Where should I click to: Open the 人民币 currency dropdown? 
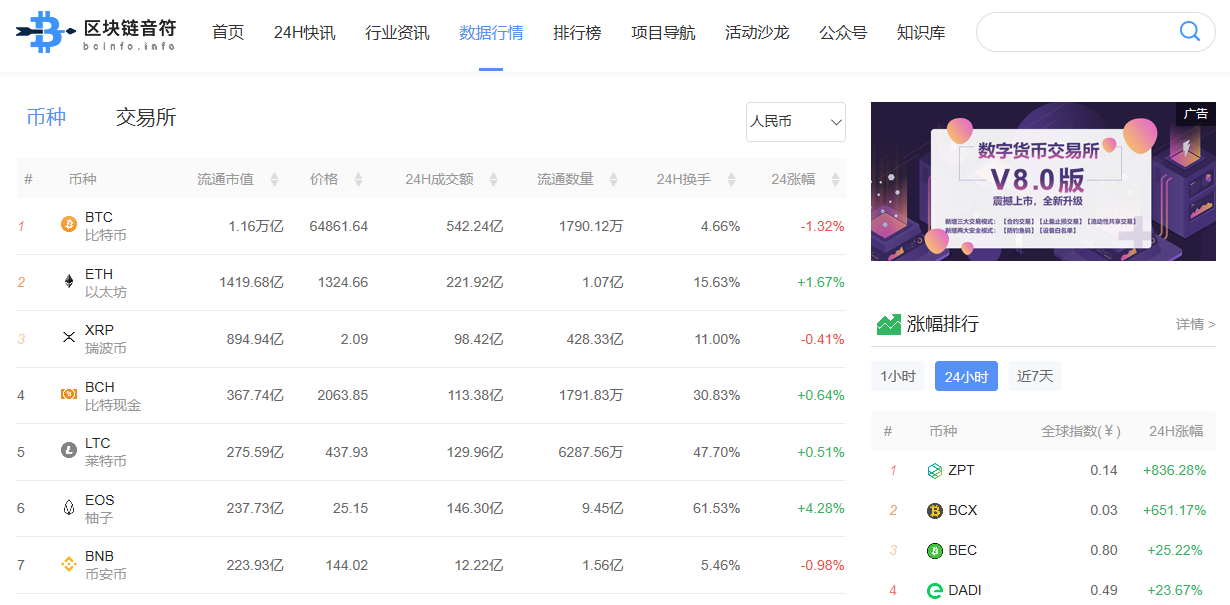(795, 122)
